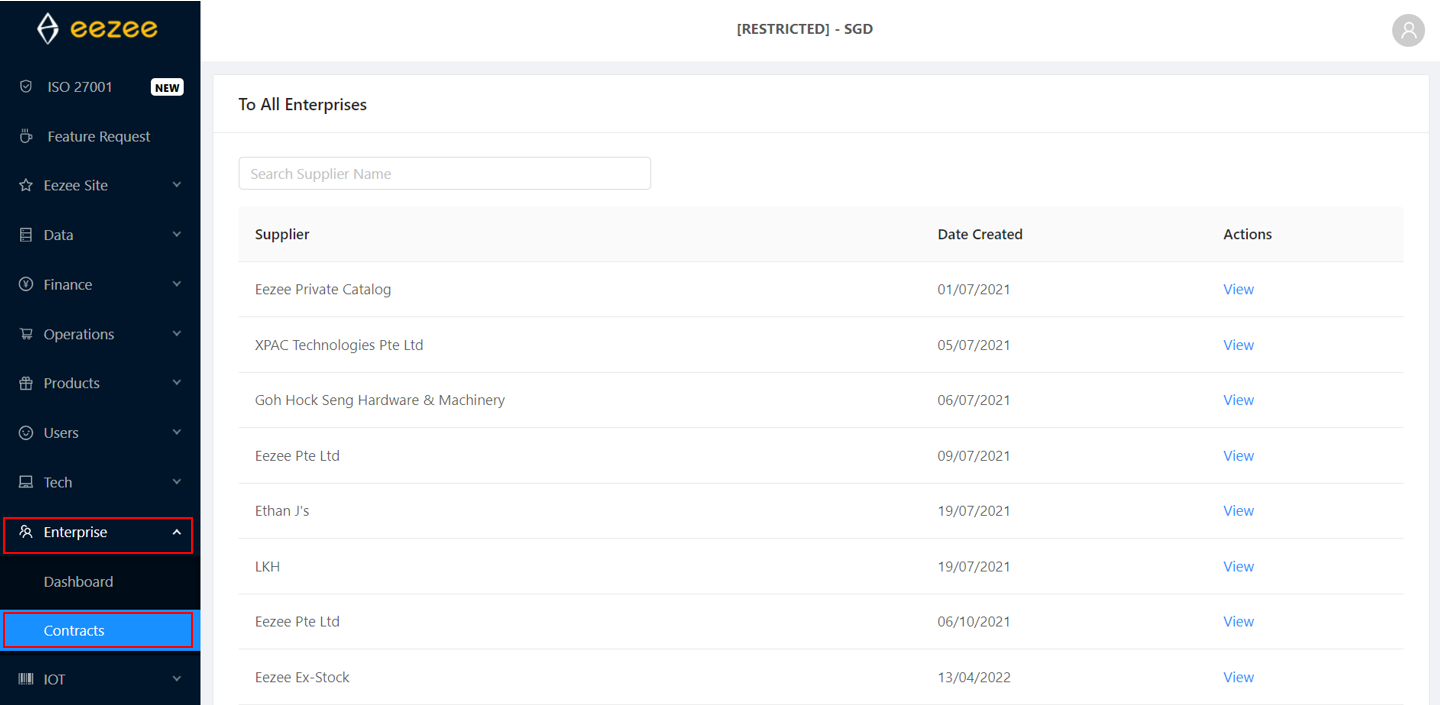Click the Enterprise people icon
The width and height of the screenshot is (1440, 705).
(26, 532)
